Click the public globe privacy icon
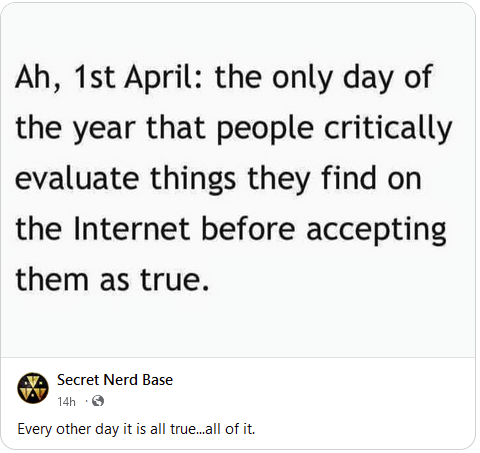The height and width of the screenshot is (453, 480). [98, 401]
